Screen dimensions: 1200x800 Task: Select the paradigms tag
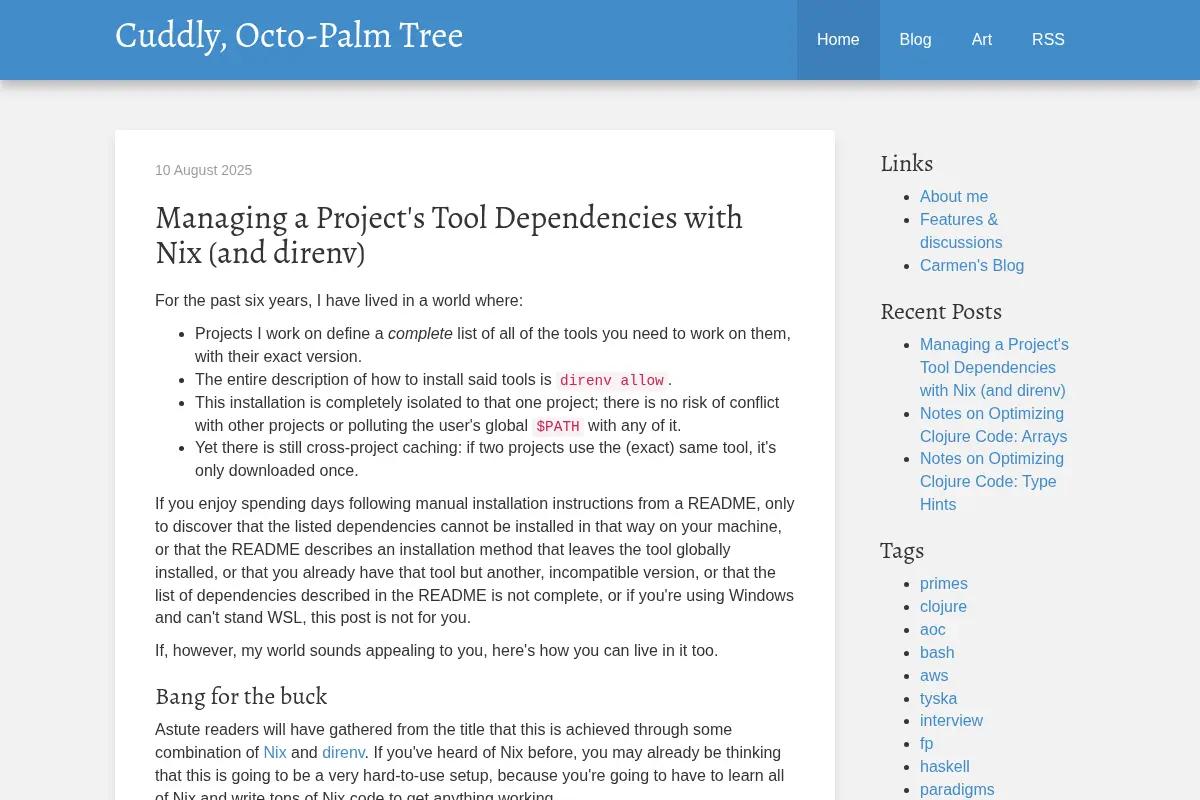957,789
